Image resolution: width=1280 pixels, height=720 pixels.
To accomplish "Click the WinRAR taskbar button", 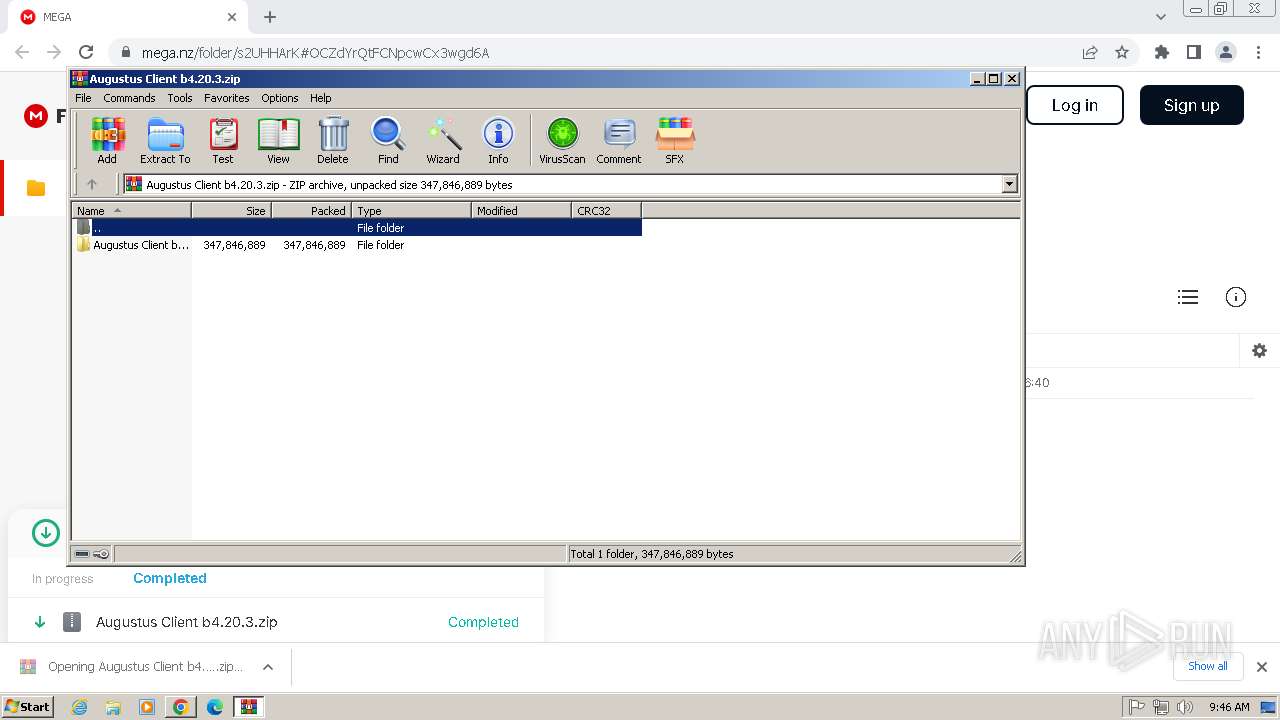I will point(248,707).
